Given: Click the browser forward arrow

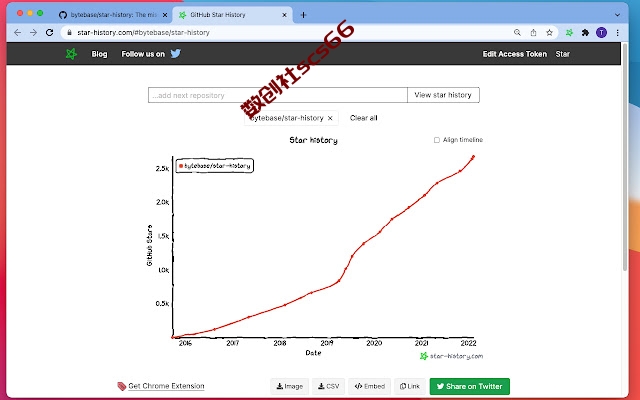Looking at the screenshot, I should pos(33,33).
